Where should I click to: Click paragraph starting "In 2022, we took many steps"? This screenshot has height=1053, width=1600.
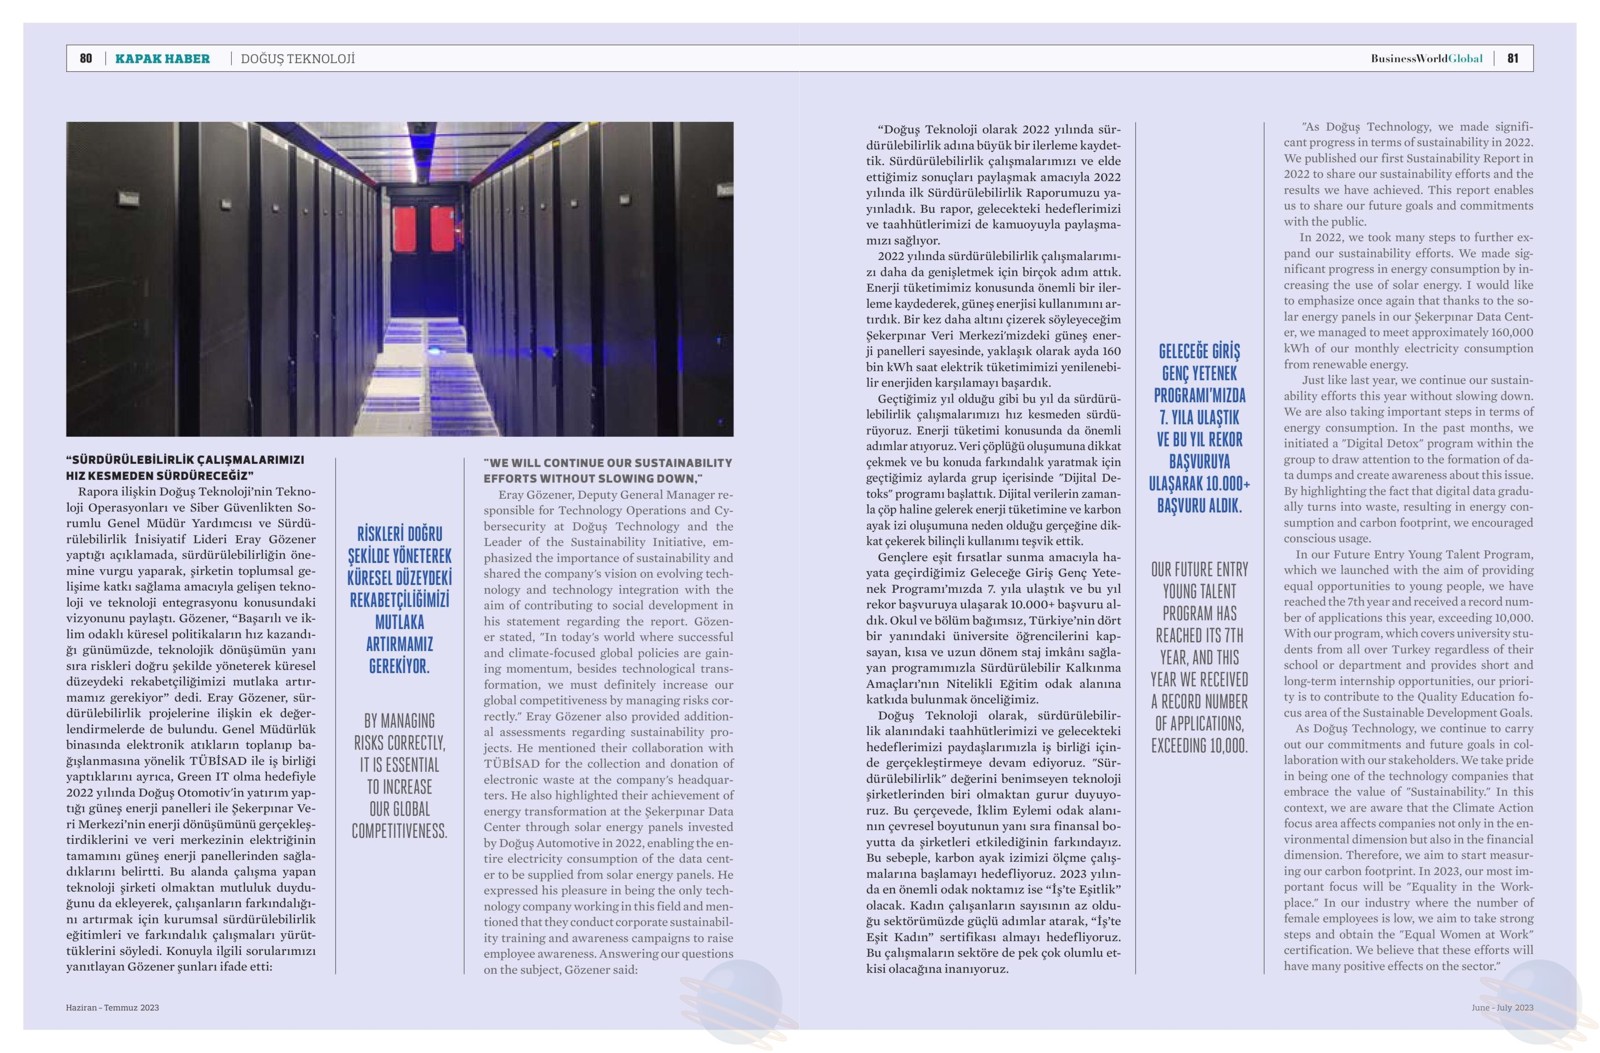point(1408,301)
